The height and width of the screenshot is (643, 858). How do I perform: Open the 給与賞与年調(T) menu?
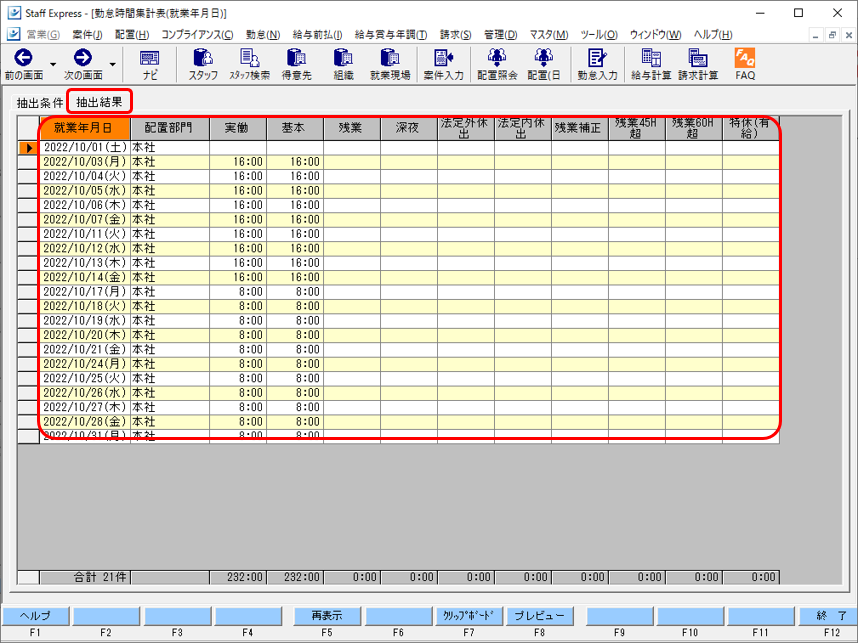point(391,34)
